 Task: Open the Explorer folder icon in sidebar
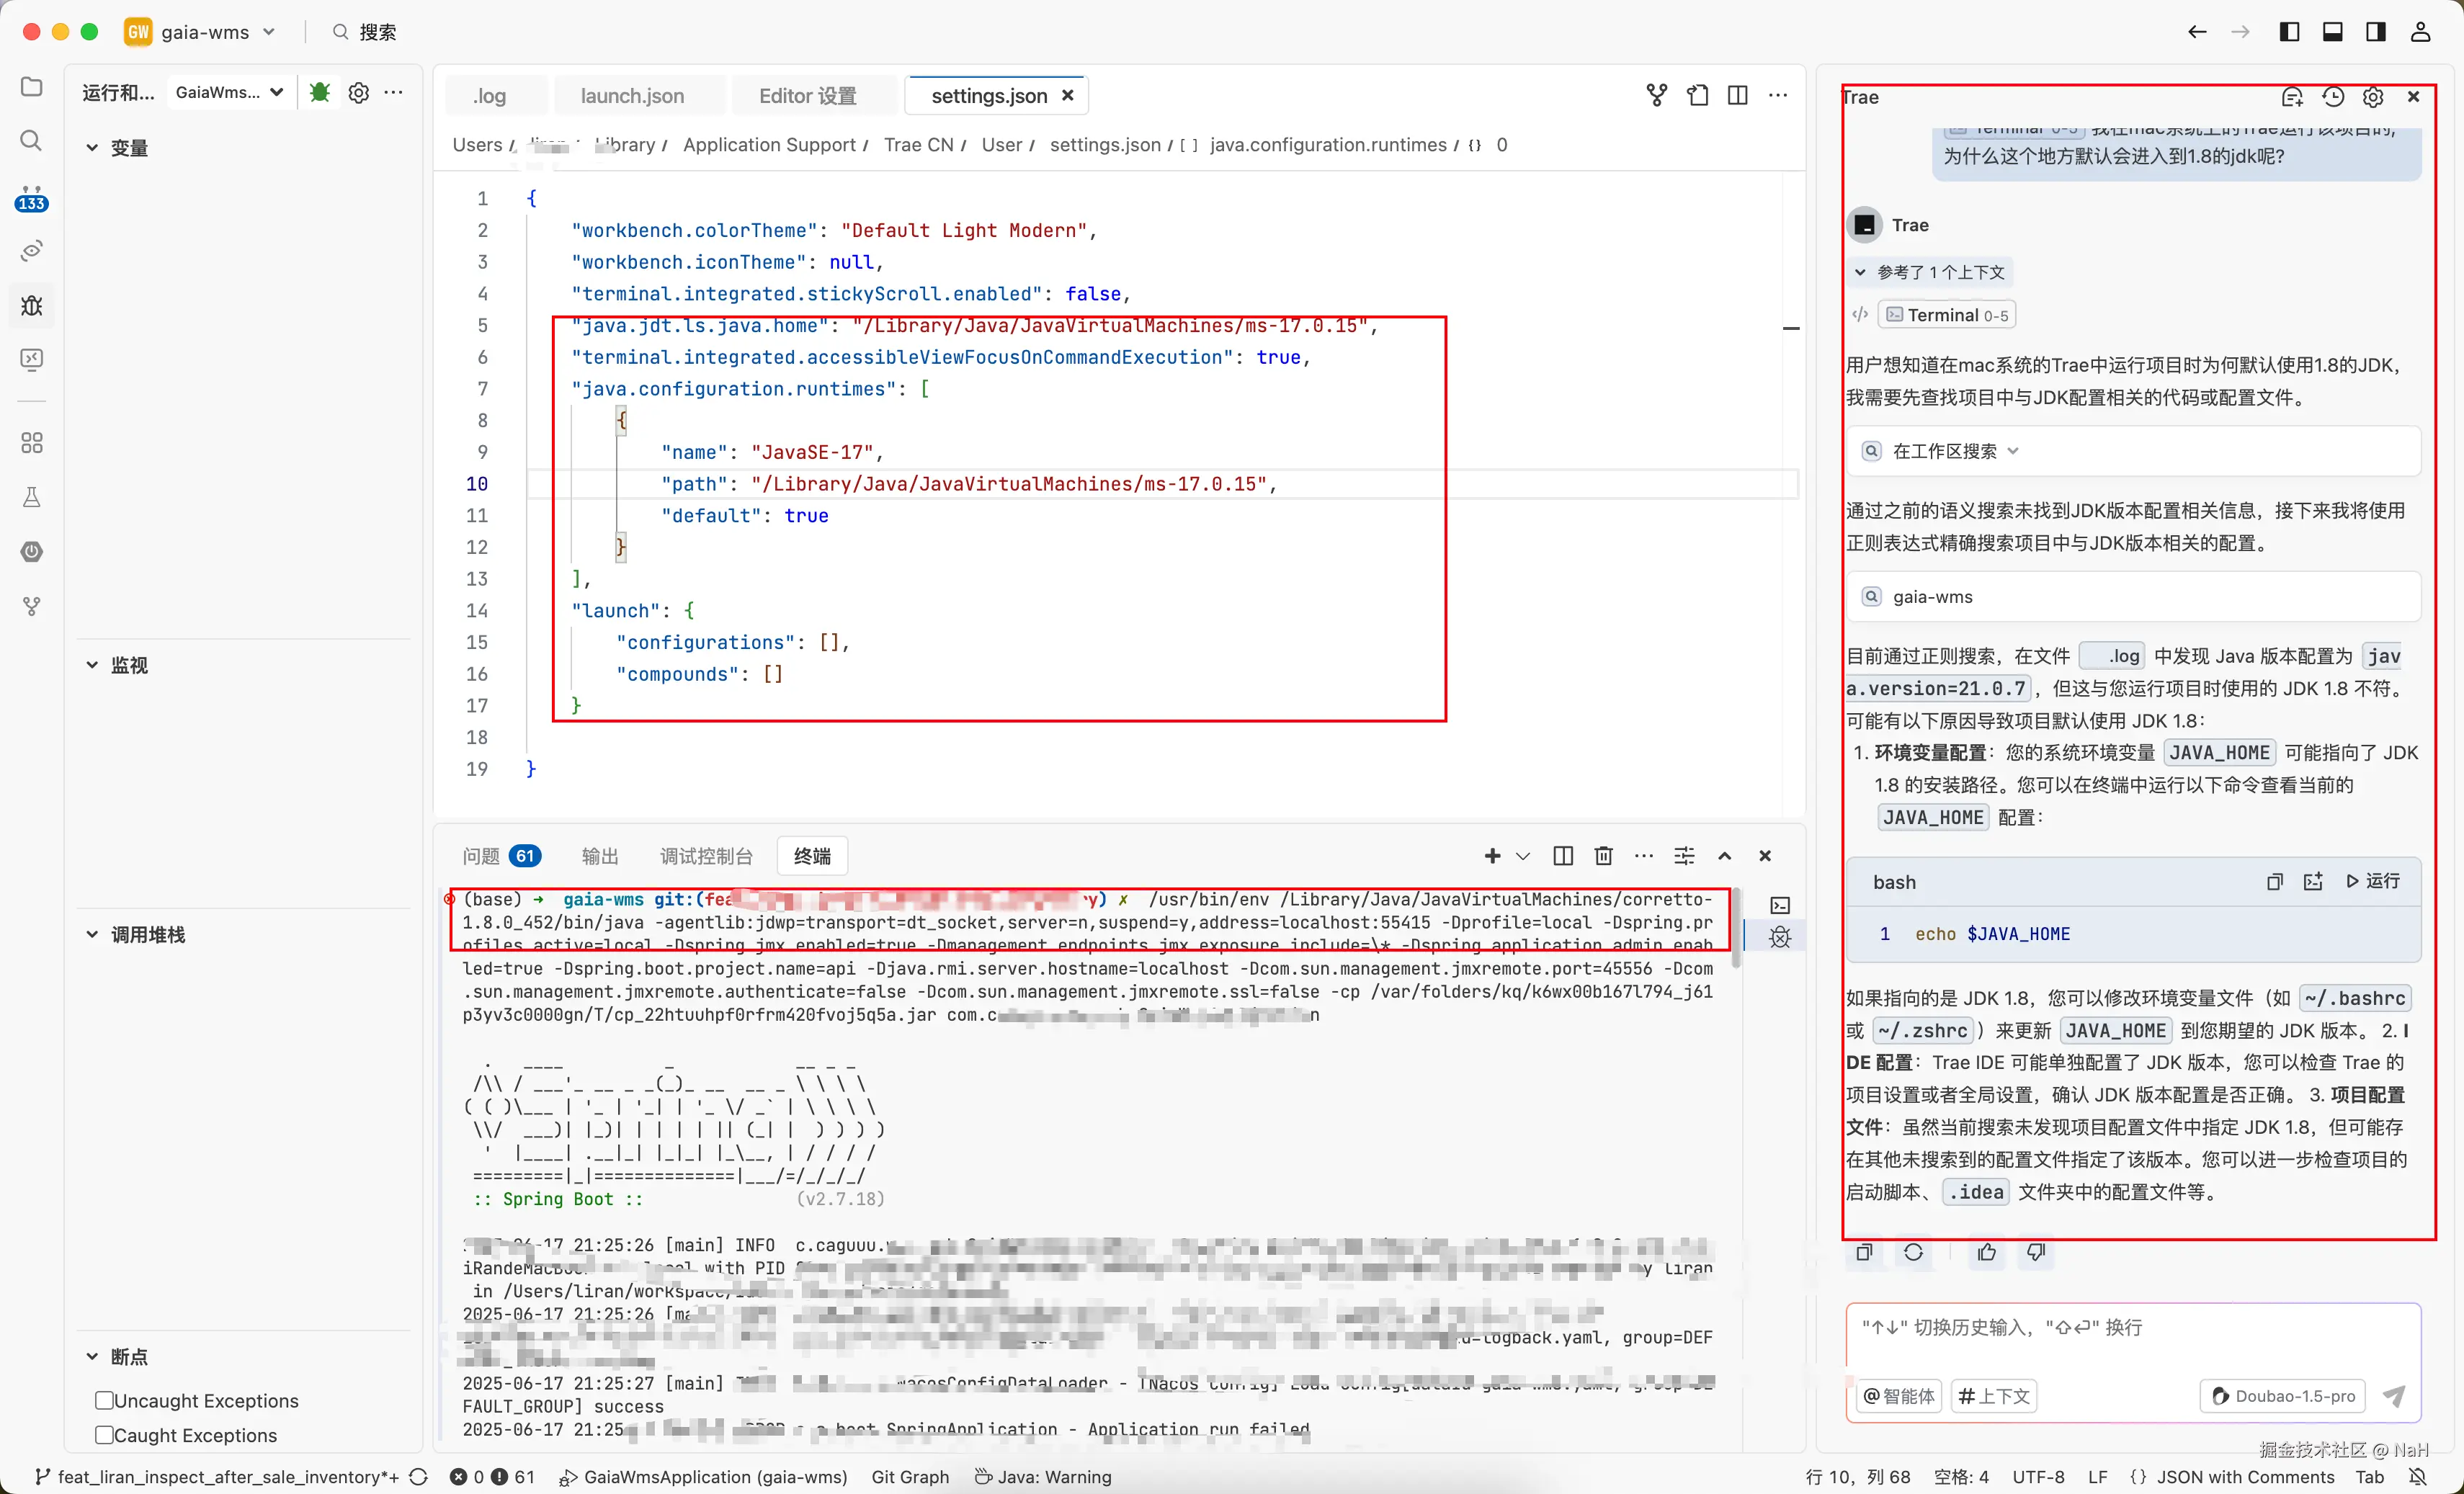coord(32,87)
